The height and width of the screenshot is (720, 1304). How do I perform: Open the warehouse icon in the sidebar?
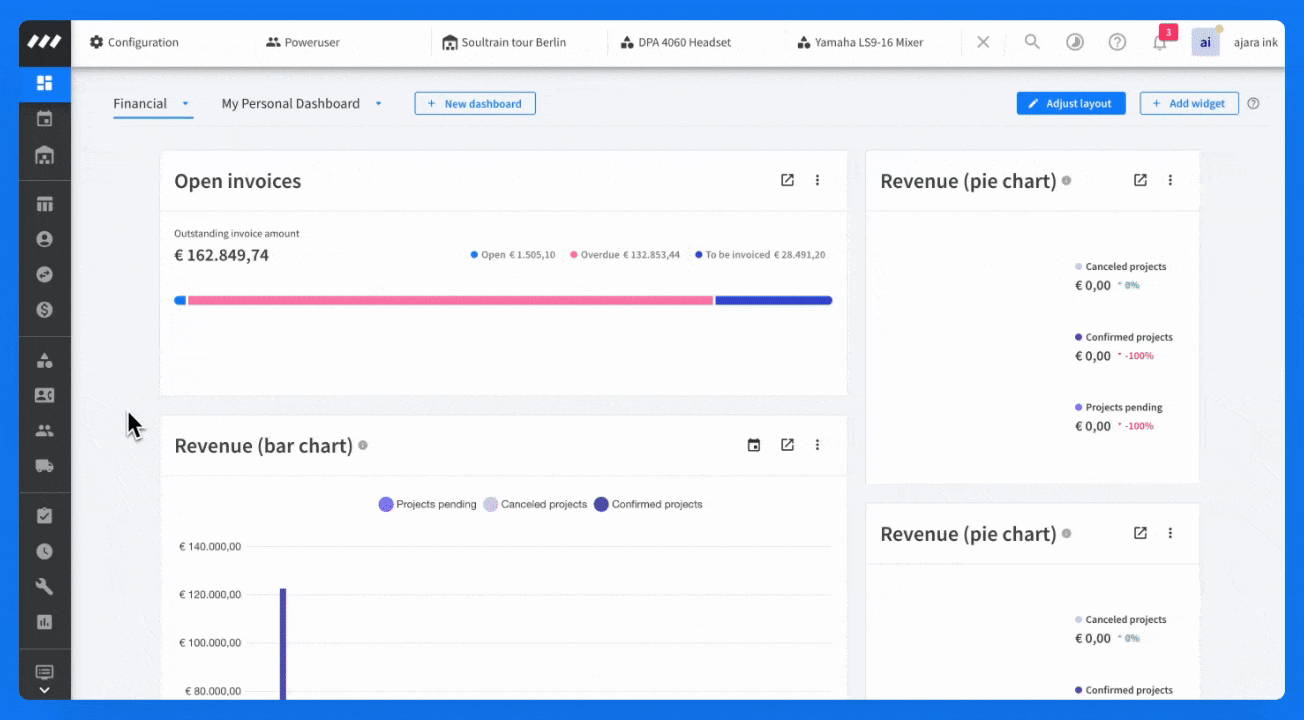pyautogui.click(x=44, y=155)
